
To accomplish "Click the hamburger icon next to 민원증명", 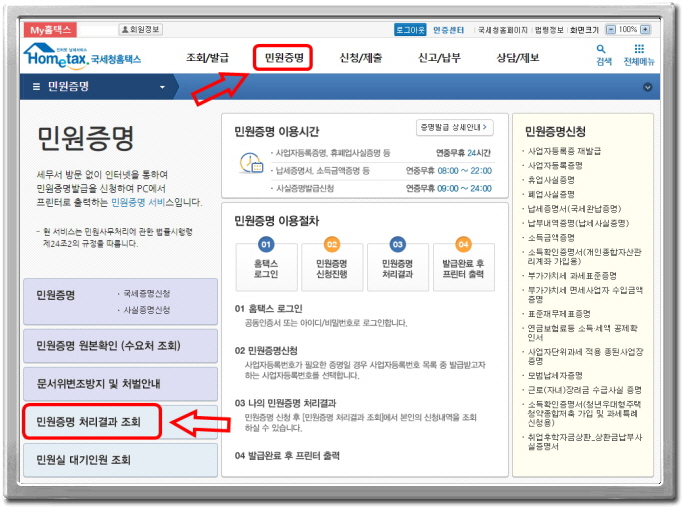I will pos(37,87).
